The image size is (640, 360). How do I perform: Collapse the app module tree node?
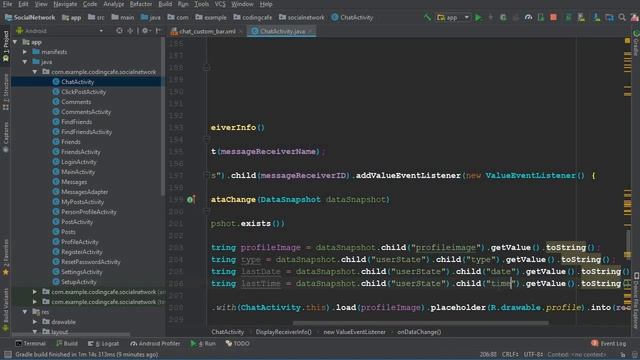click(15, 42)
